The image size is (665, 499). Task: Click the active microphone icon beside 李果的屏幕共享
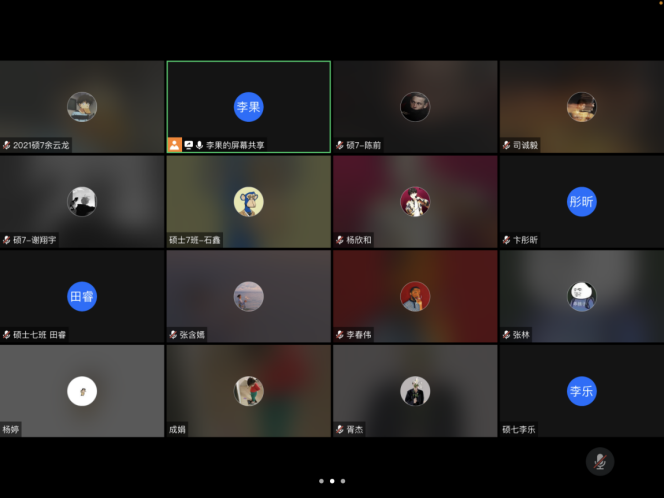point(200,145)
